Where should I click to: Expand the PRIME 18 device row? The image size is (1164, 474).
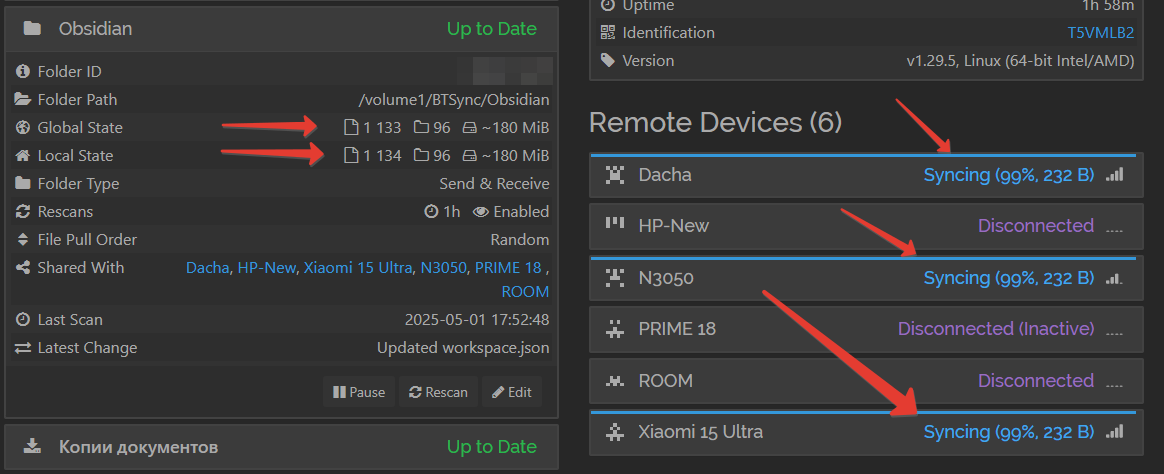tap(866, 329)
